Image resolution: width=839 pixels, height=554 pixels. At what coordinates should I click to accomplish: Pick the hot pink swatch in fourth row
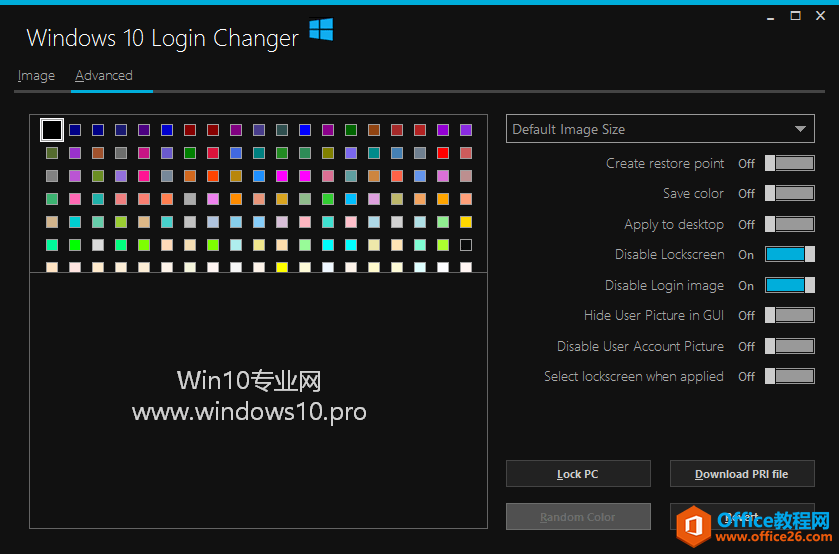coord(75,199)
